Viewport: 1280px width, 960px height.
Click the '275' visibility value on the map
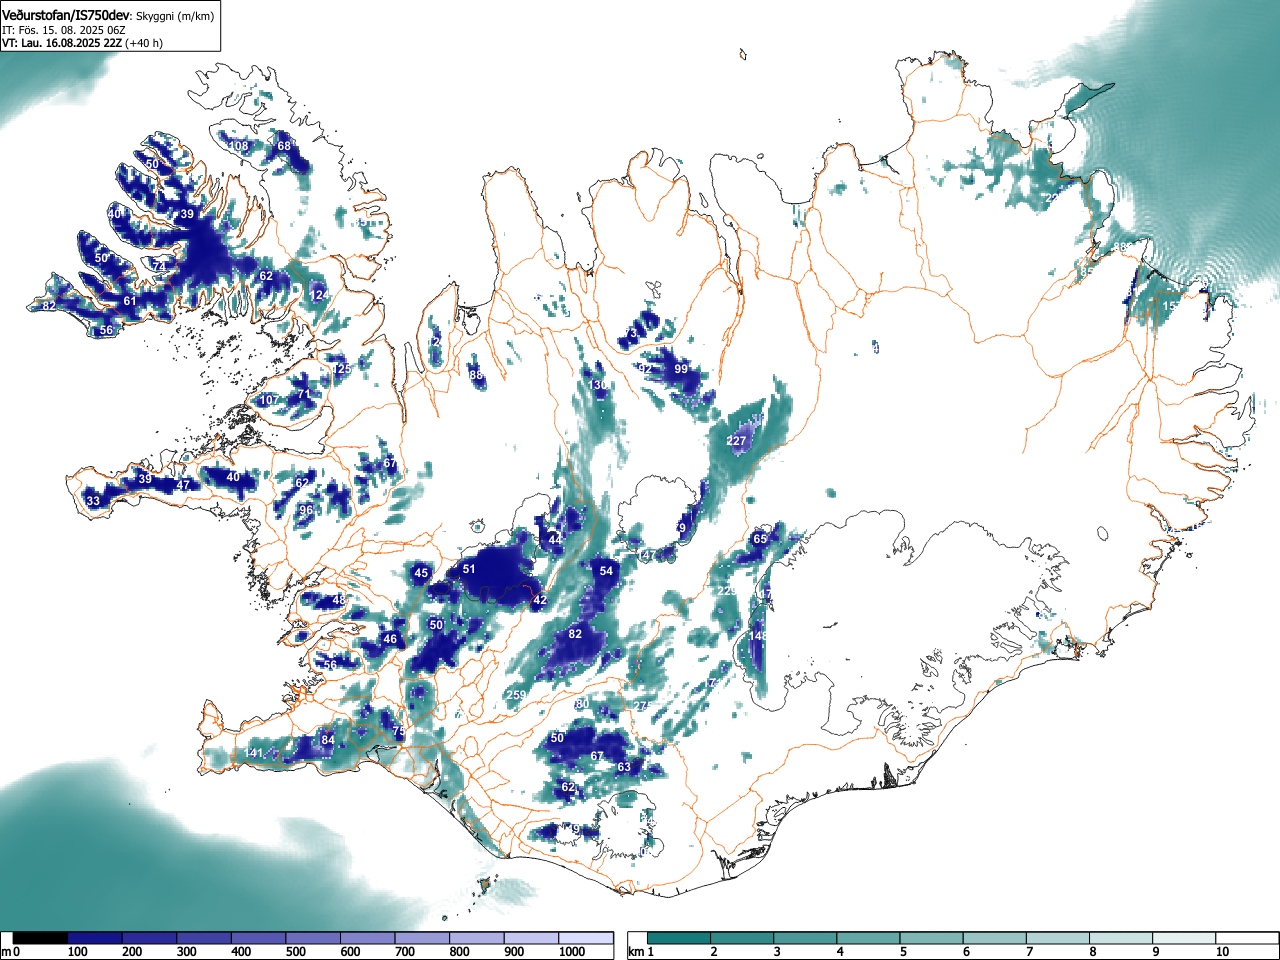(x=642, y=706)
